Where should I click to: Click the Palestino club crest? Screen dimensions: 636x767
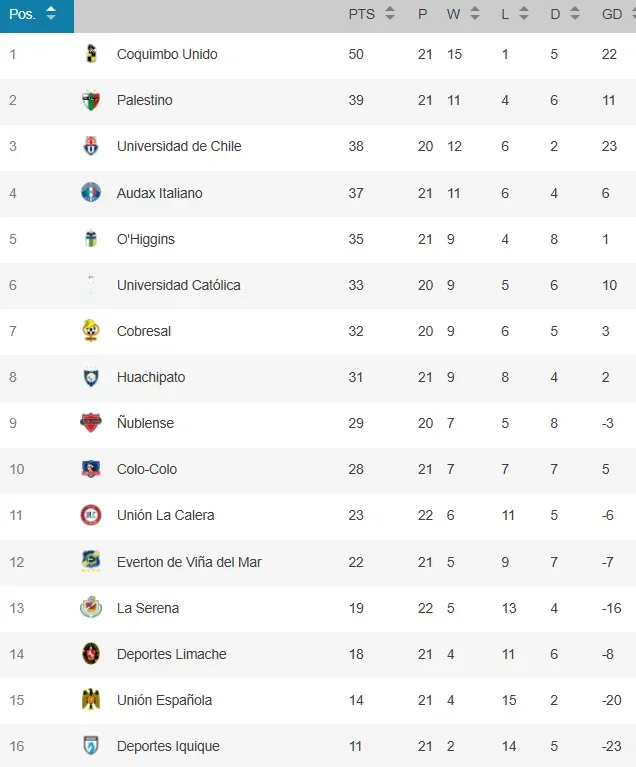point(91,100)
